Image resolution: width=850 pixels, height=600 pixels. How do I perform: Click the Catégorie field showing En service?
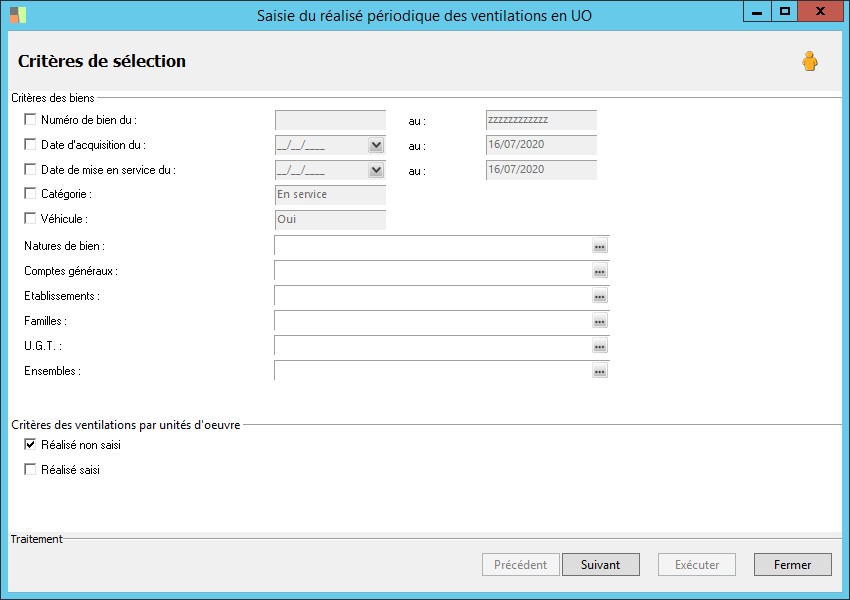coord(329,195)
